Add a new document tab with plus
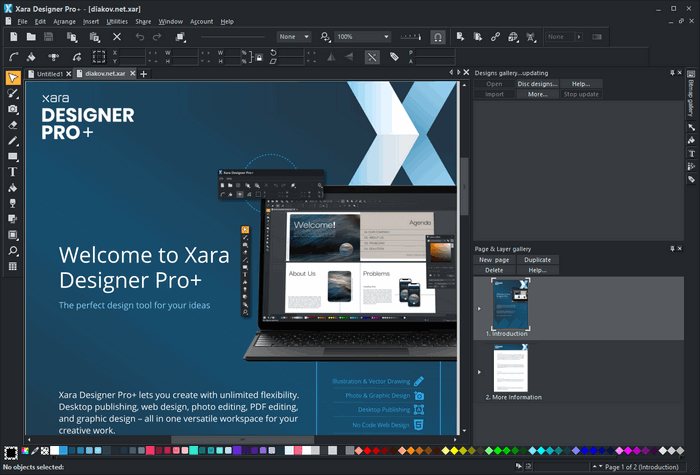Viewport: 700px width, 475px height. click(x=144, y=74)
